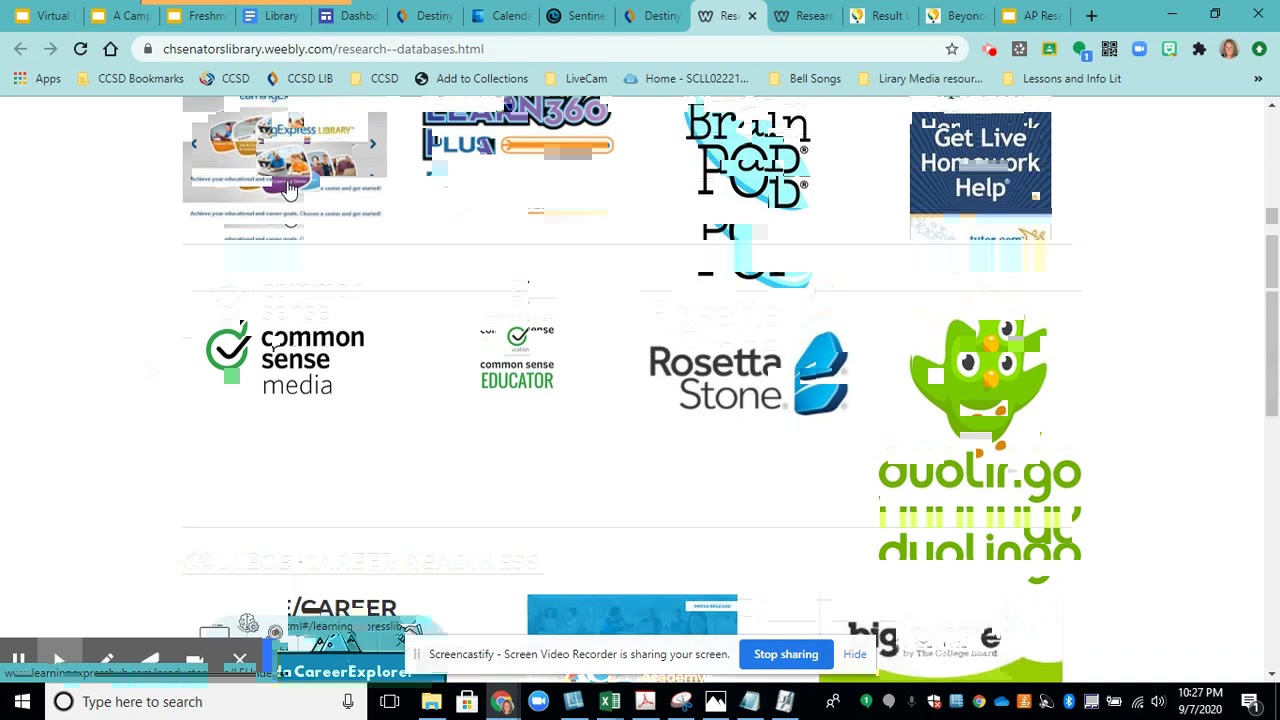
Task: Go back to the previous page
Action: pyautogui.click(x=21, y=48)
